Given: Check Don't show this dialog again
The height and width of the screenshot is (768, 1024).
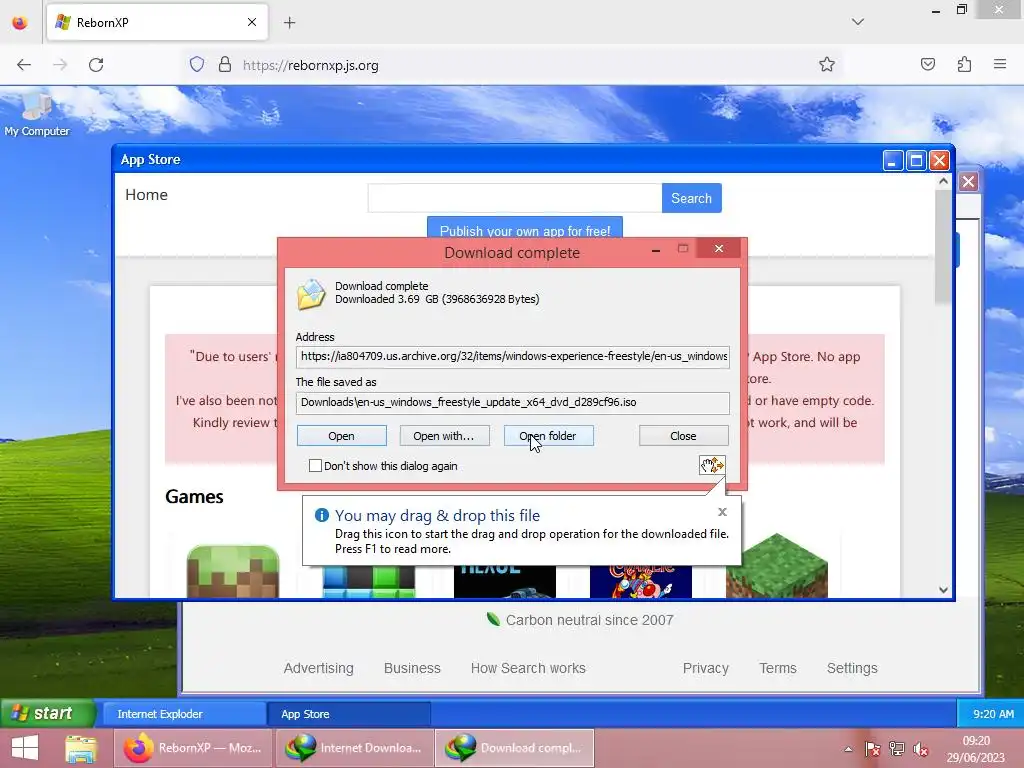Looking at the screenshot, I should (x=315, y=466).
